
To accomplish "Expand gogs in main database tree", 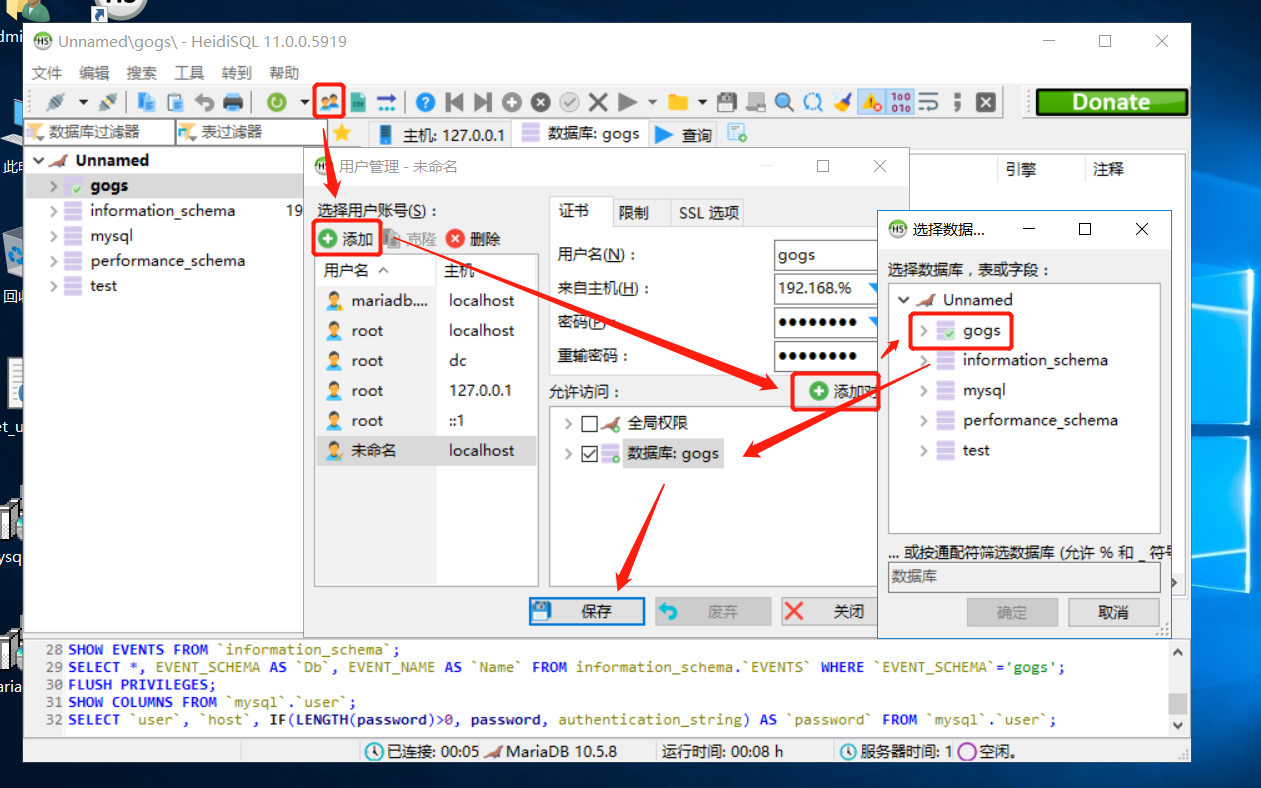I will click(53, 186).
